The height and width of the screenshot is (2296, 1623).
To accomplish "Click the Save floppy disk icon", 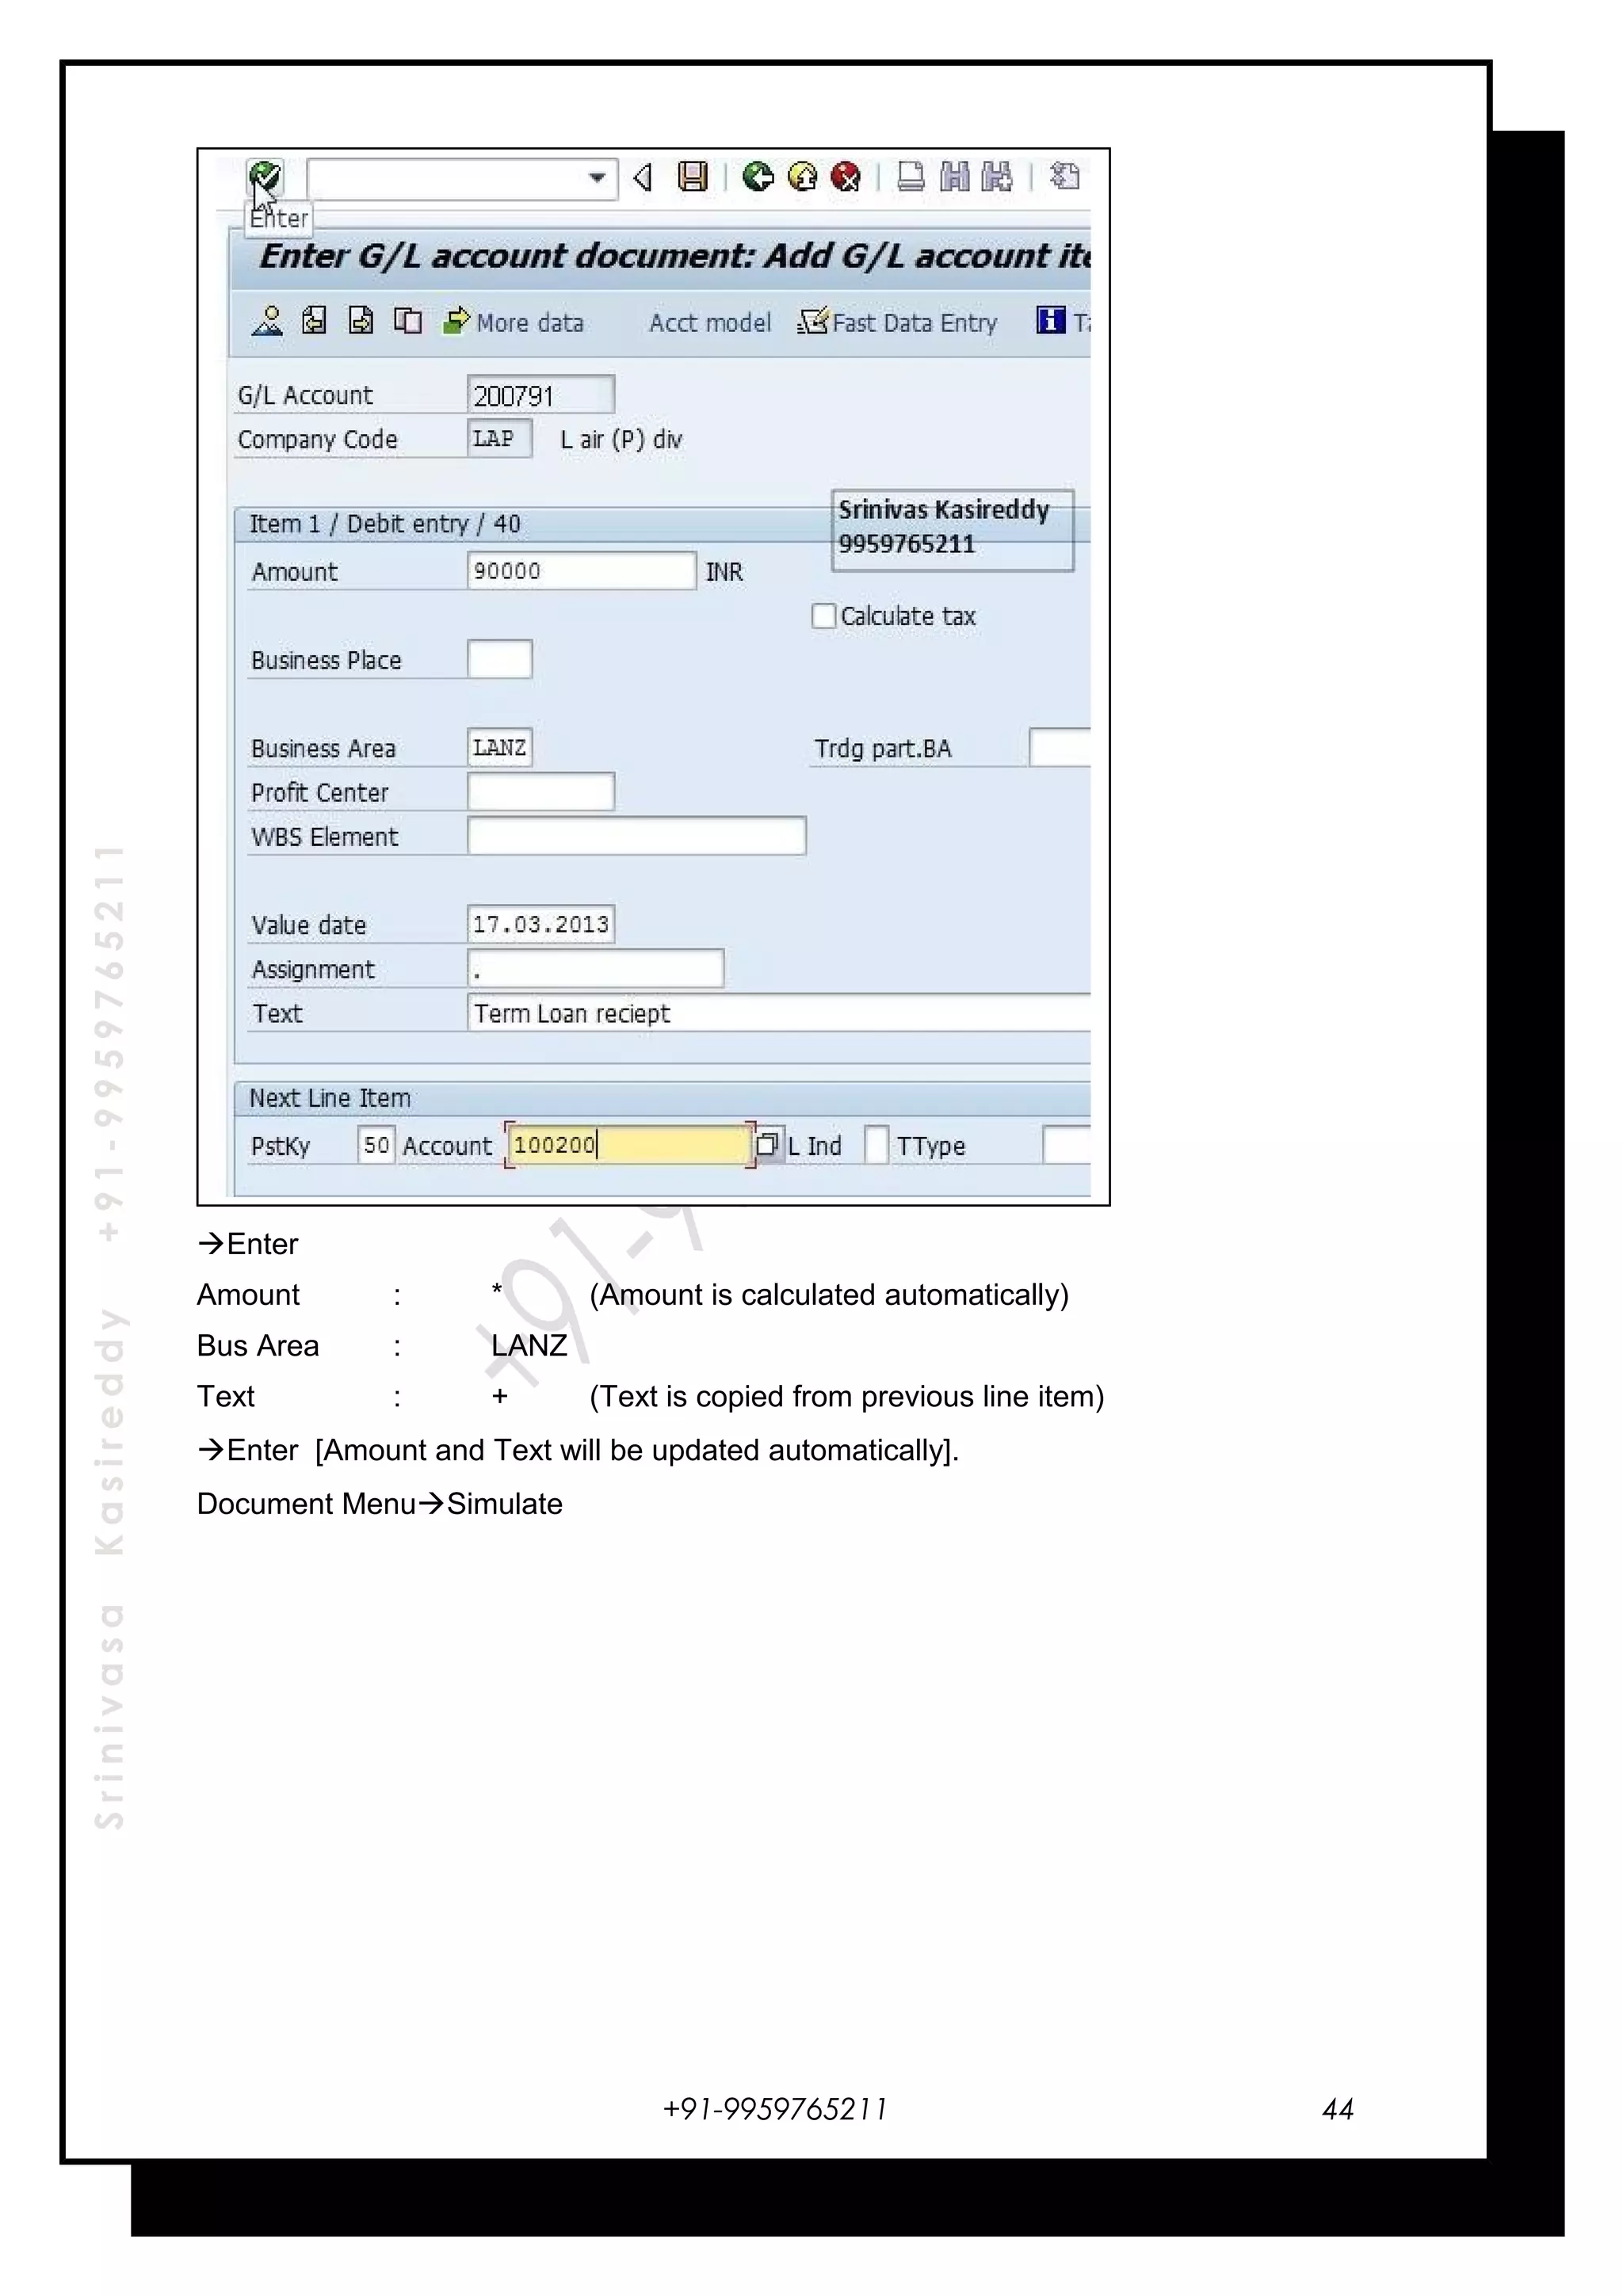I will 692,177.
